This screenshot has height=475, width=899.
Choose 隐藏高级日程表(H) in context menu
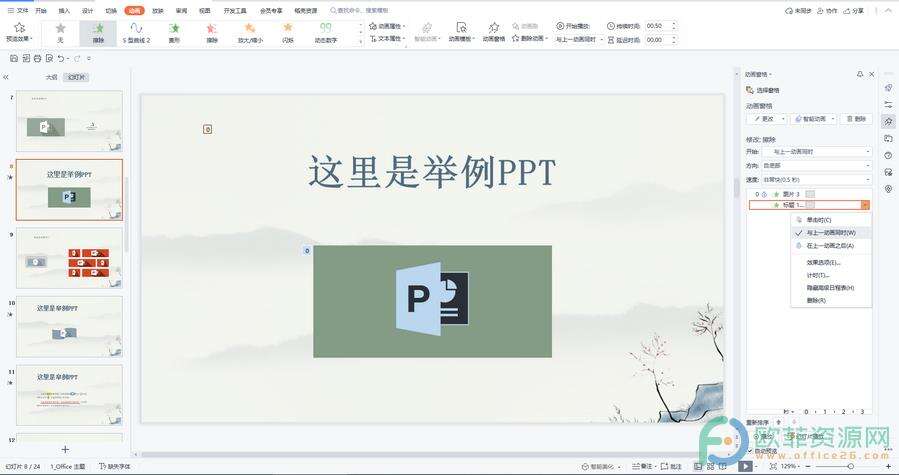[x=830, y=288]
